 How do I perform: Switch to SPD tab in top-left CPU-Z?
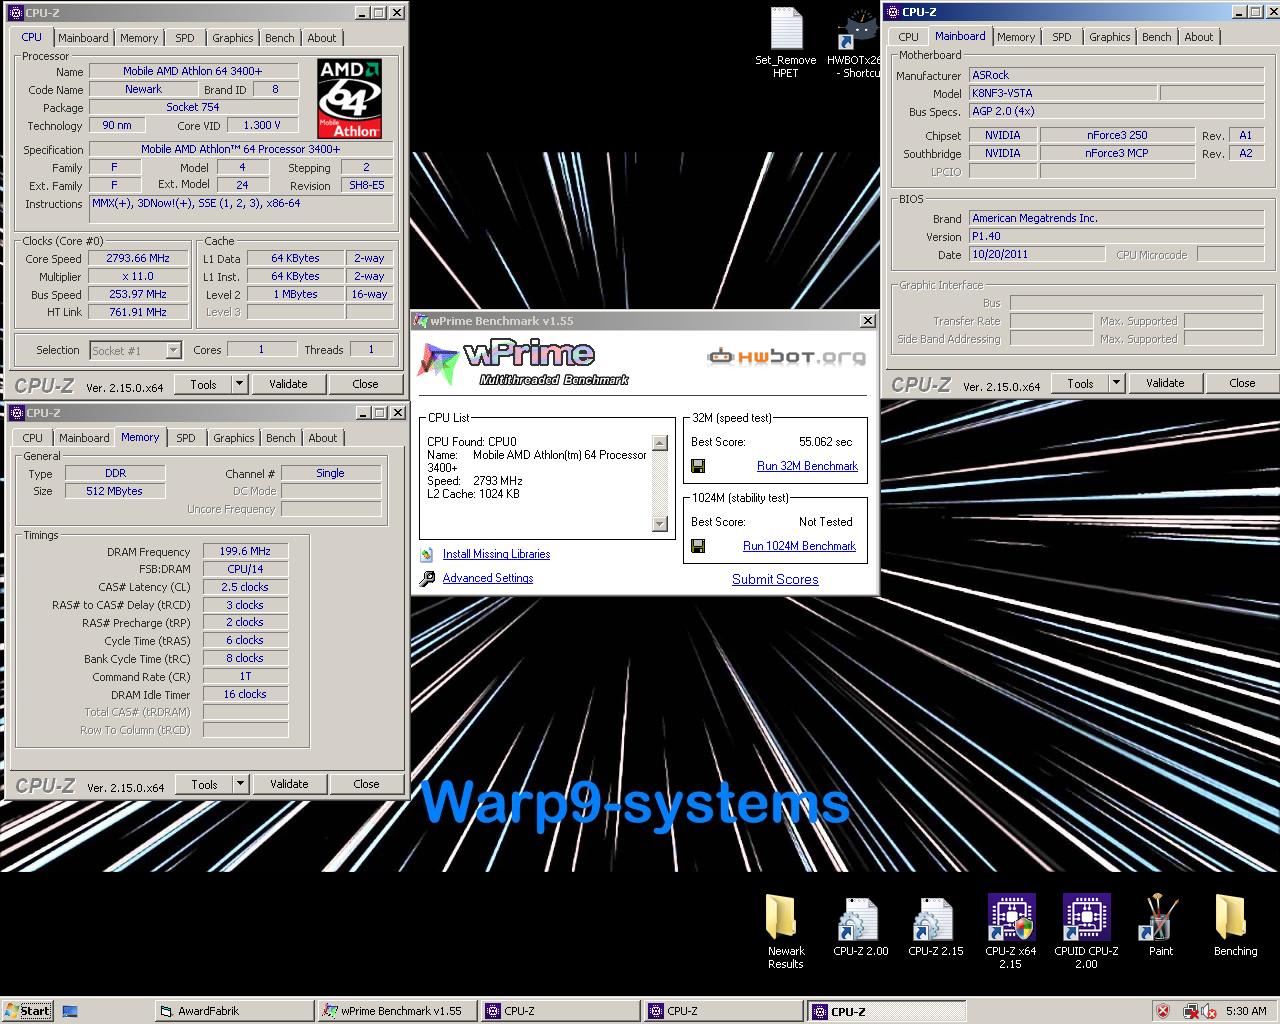point(185,38)
